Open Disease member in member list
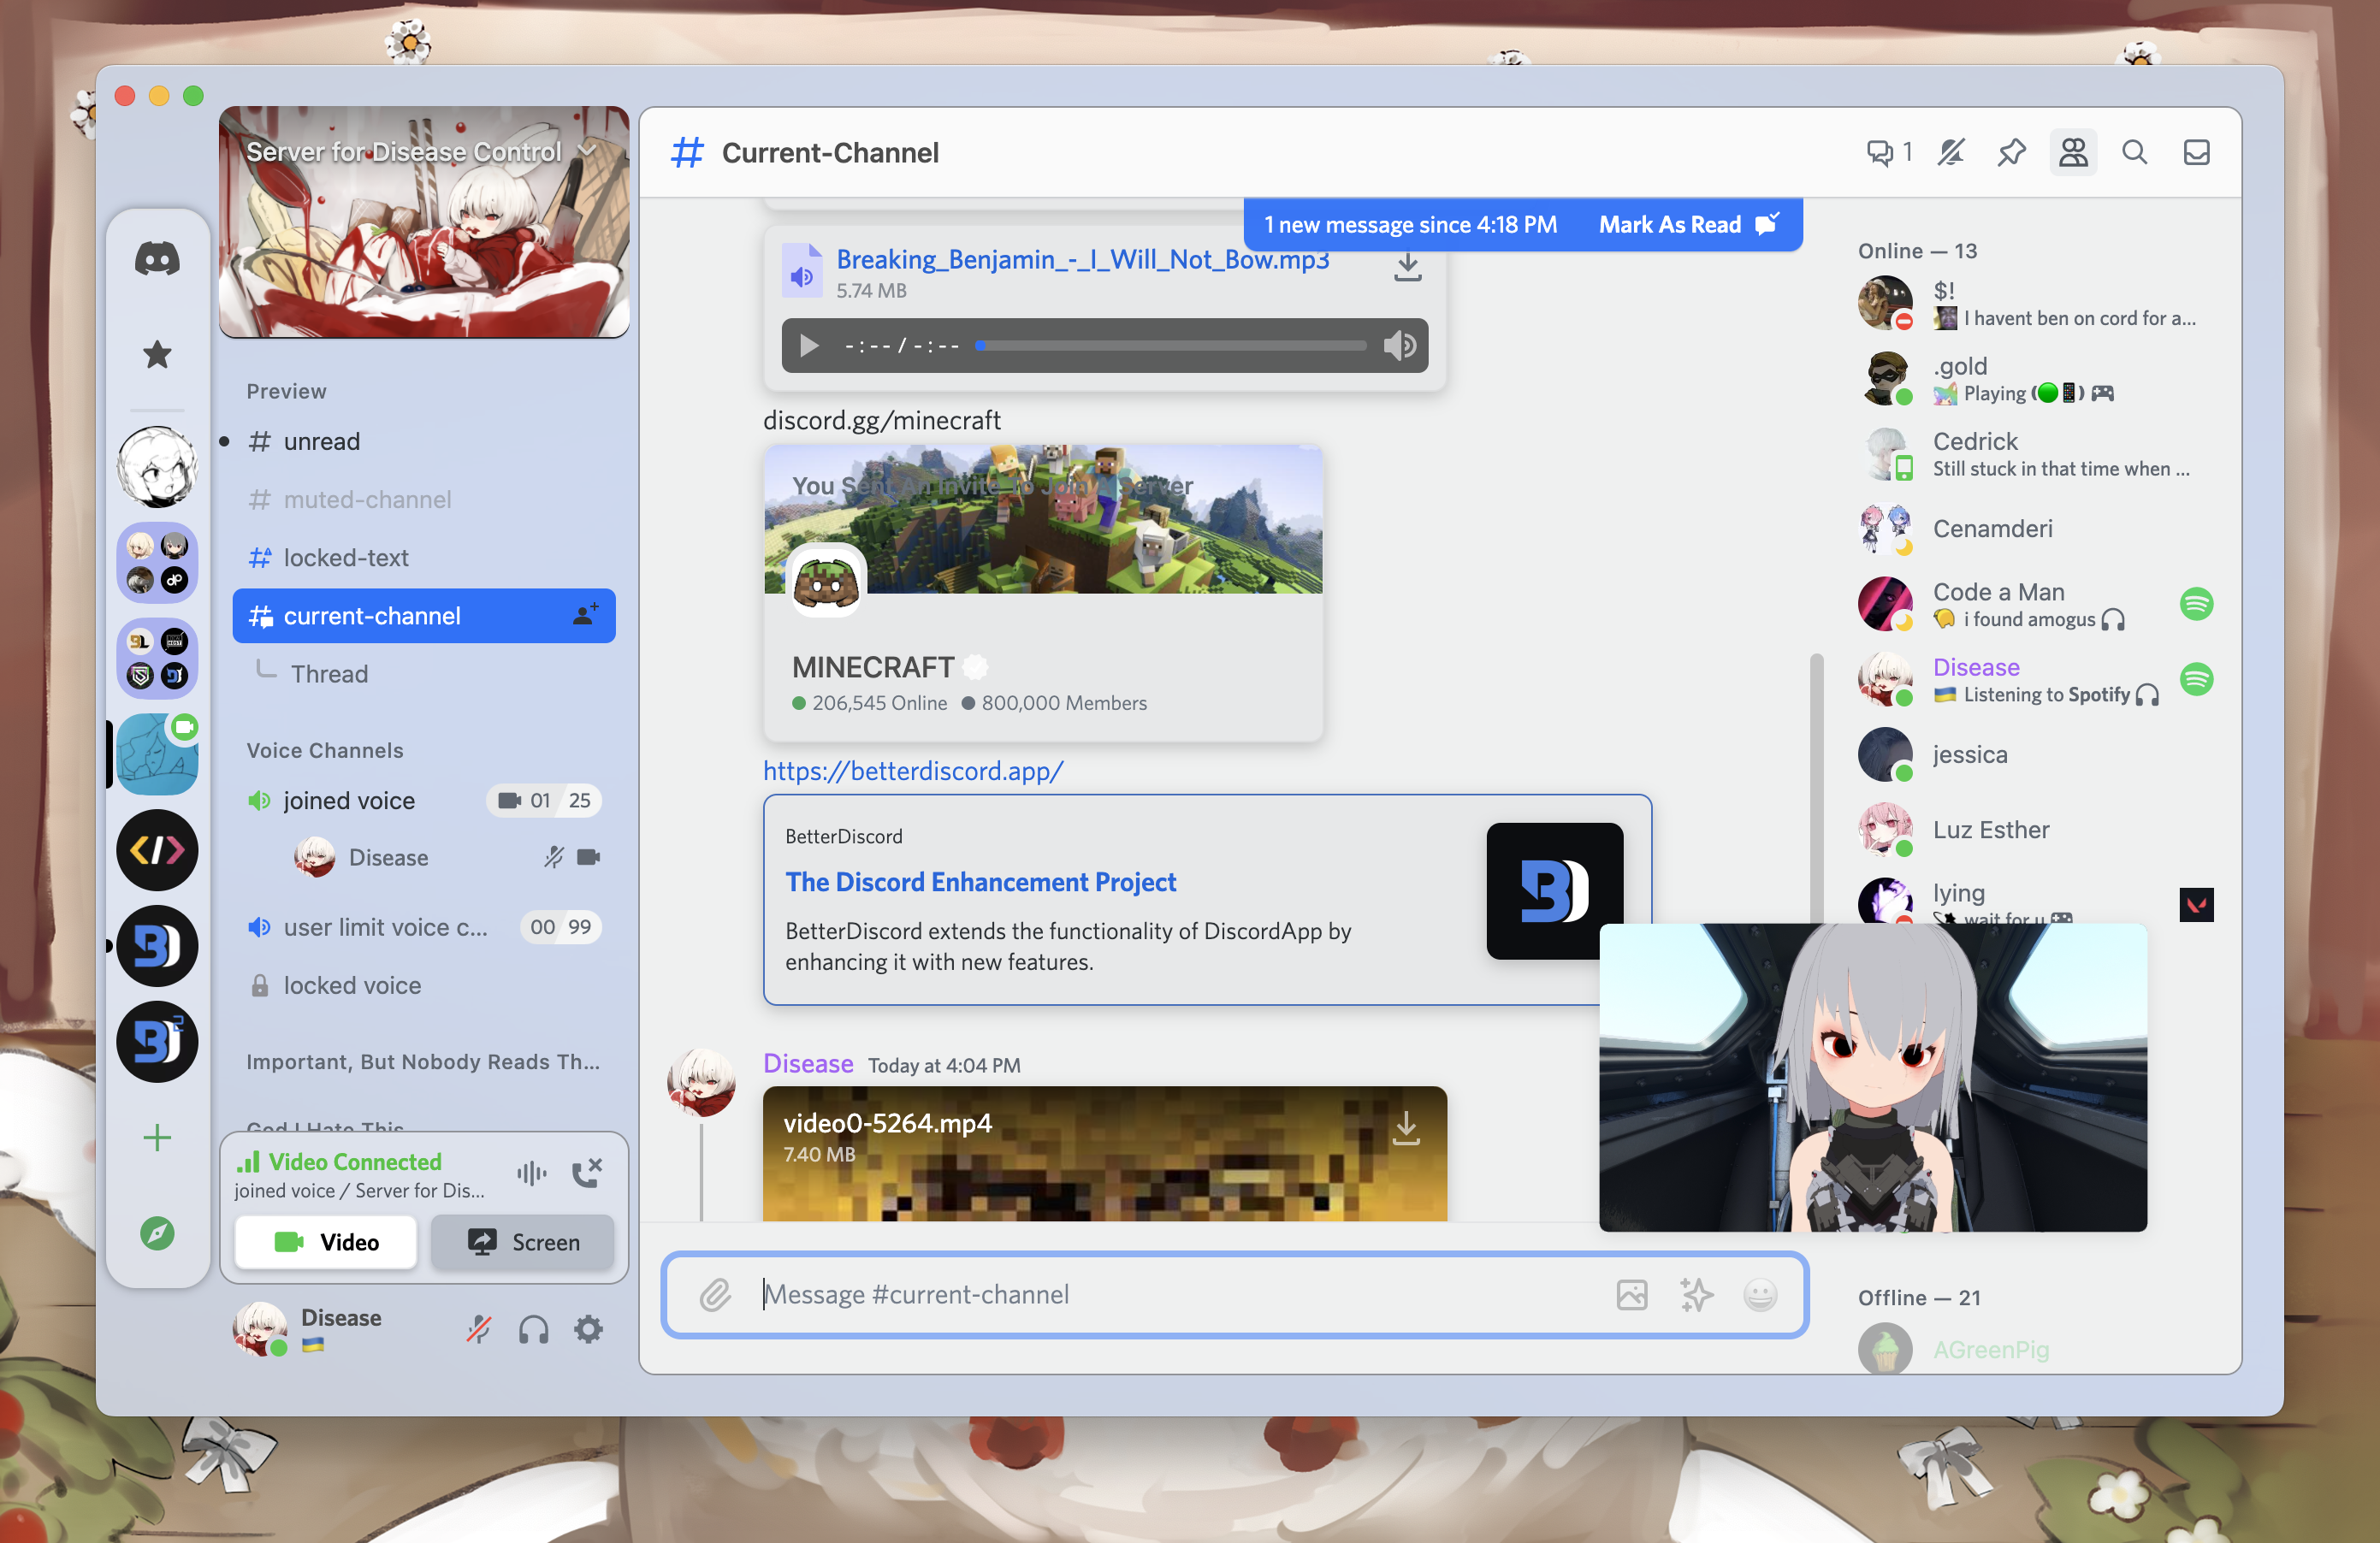 click(x=2035, y=679)
